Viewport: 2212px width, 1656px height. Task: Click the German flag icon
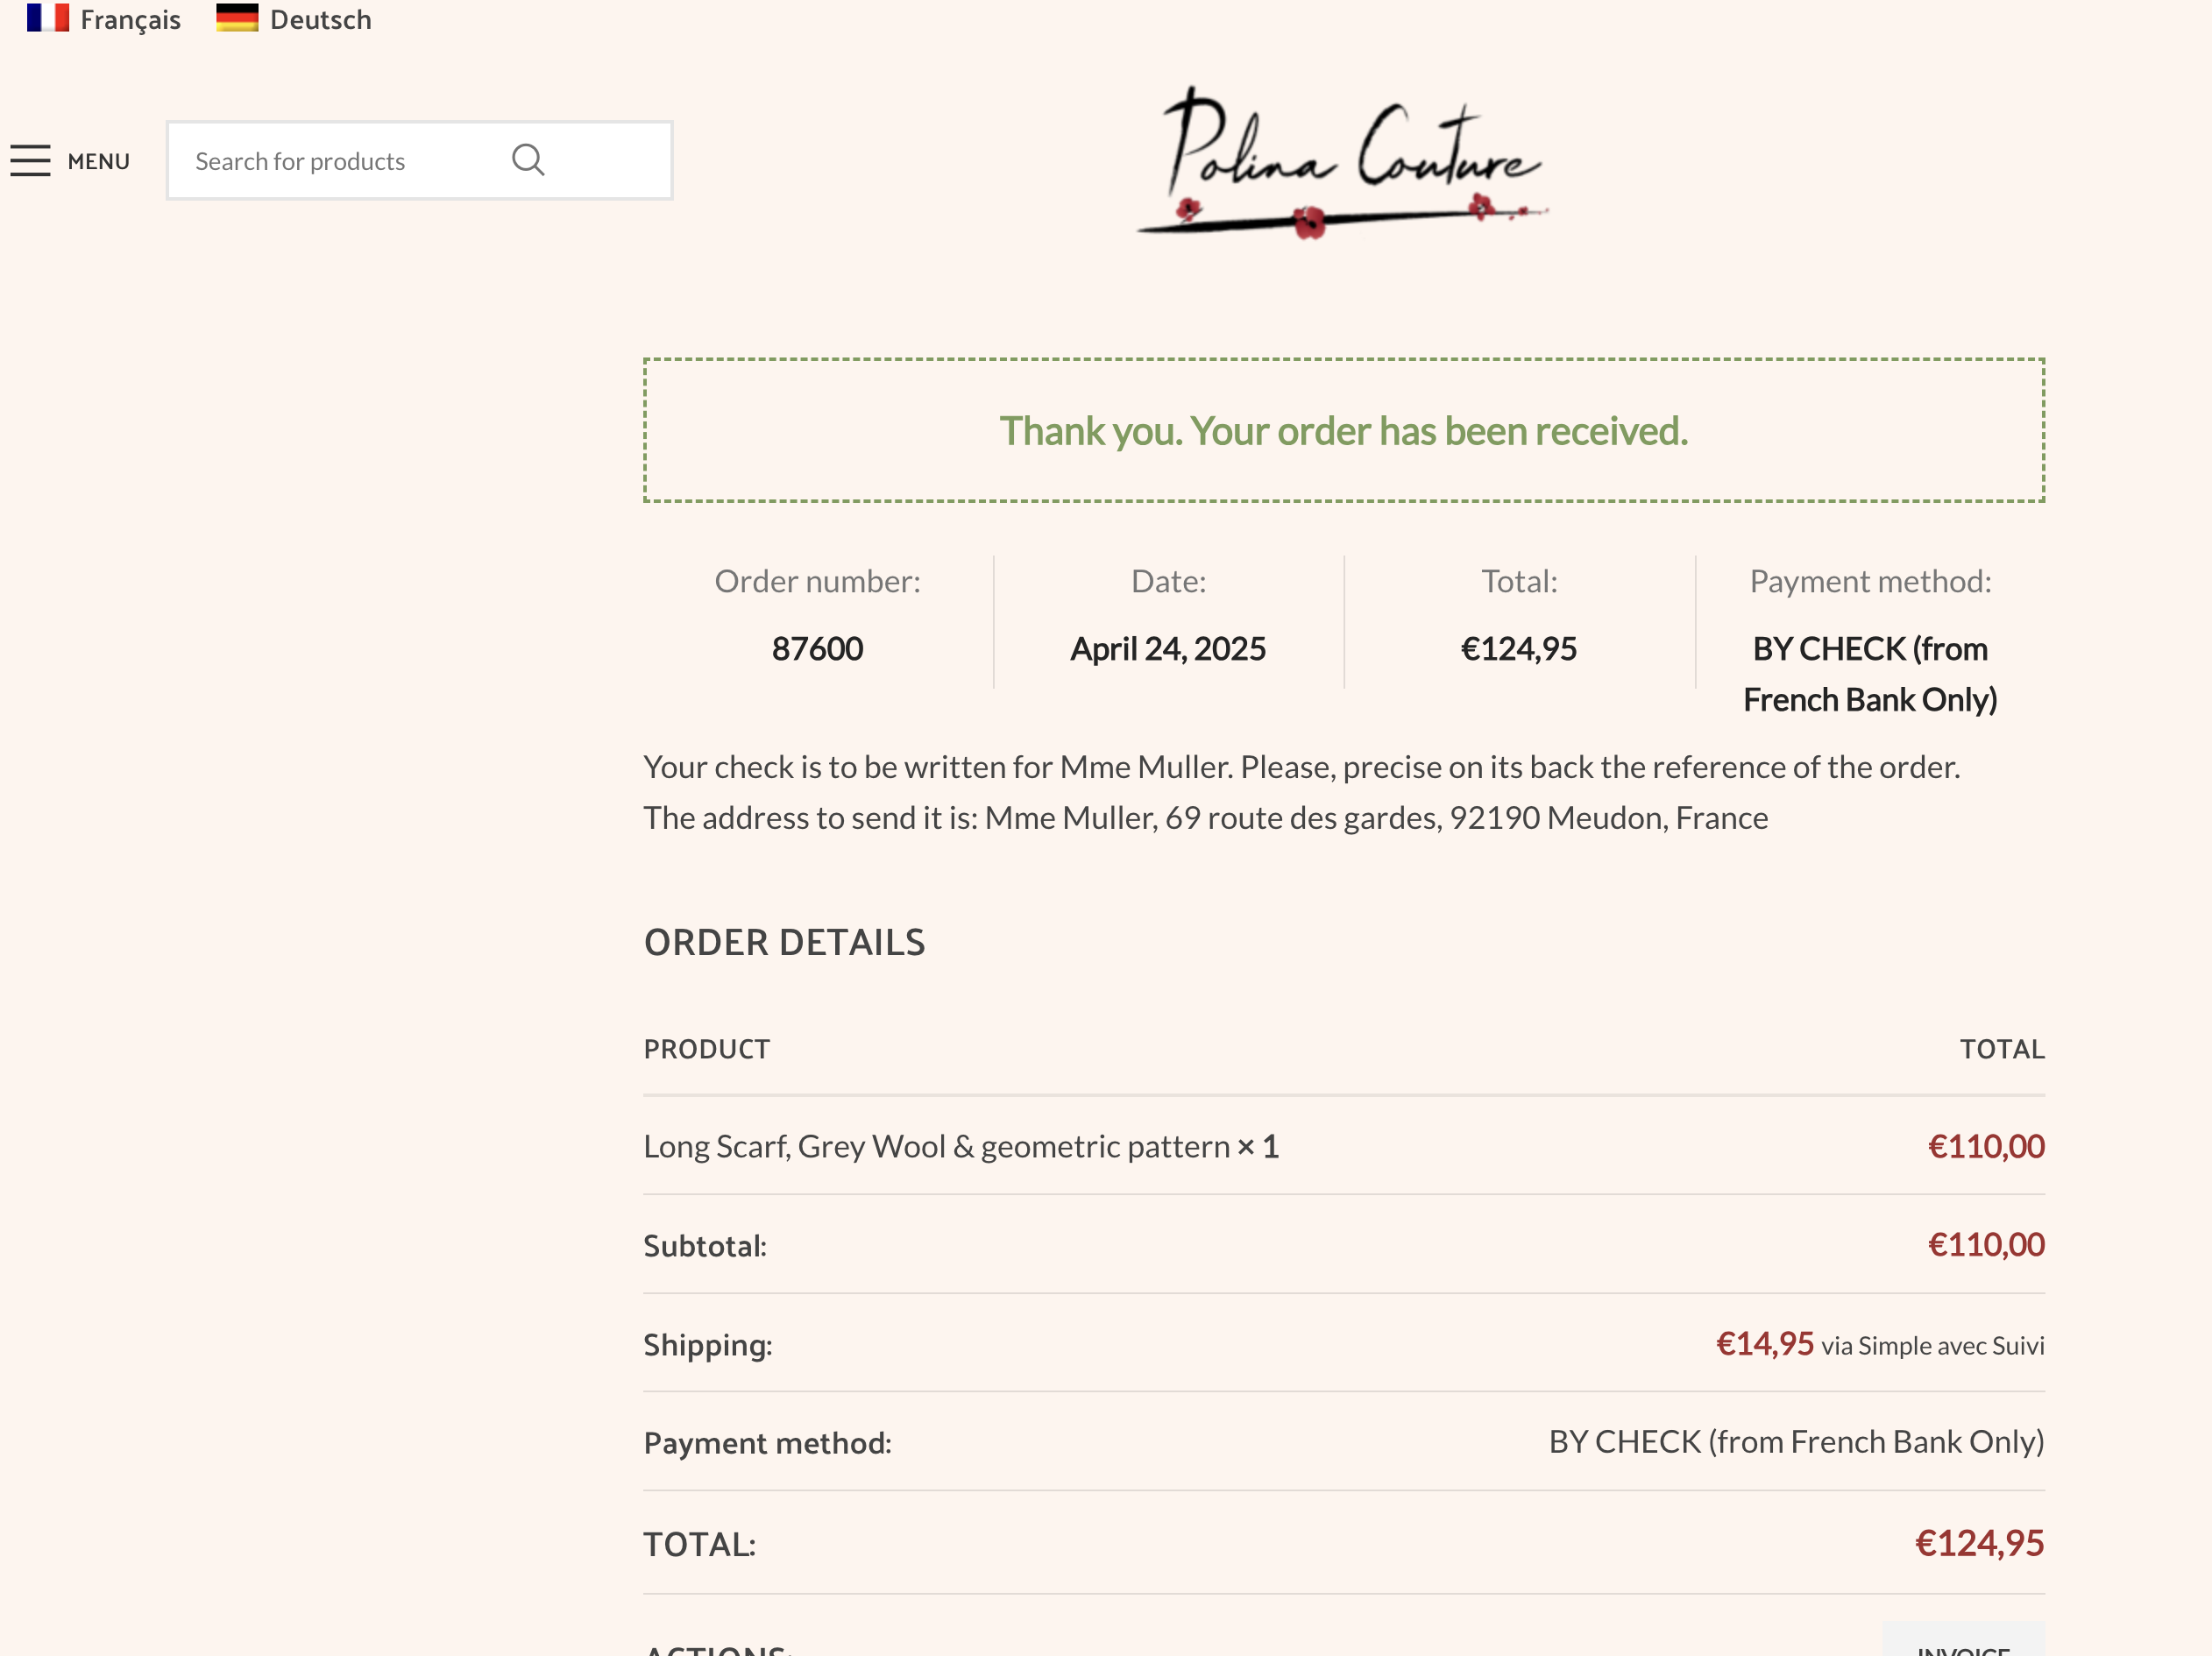237,18
